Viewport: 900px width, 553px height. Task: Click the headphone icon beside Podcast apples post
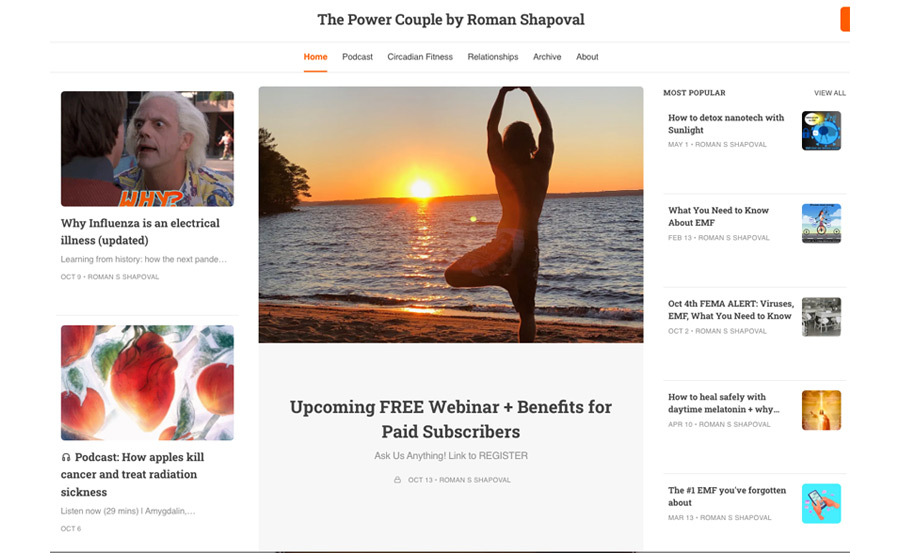pyautogui.click(x=65, y=458)
